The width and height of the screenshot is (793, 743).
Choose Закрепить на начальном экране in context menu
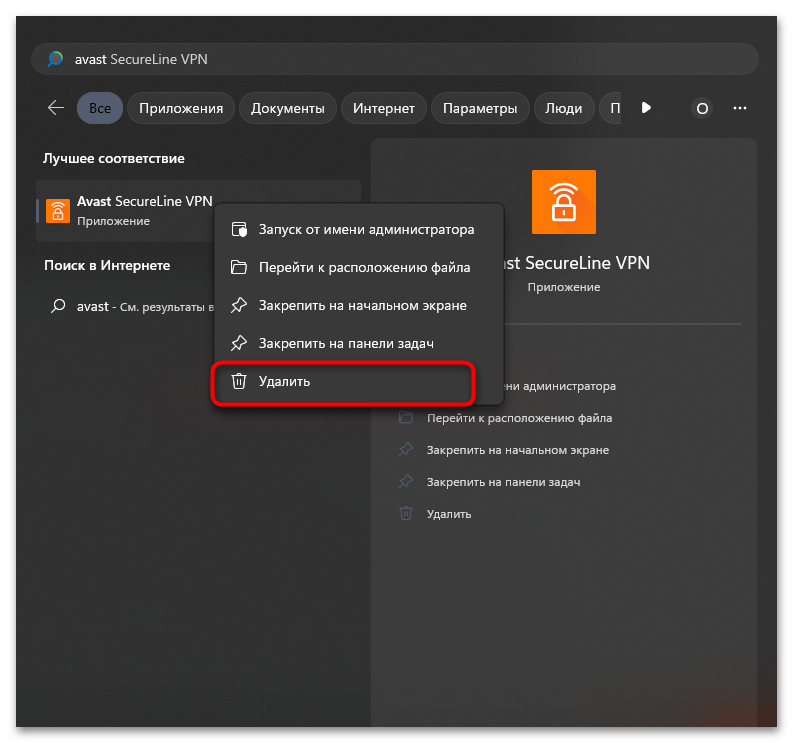point(359,305)
